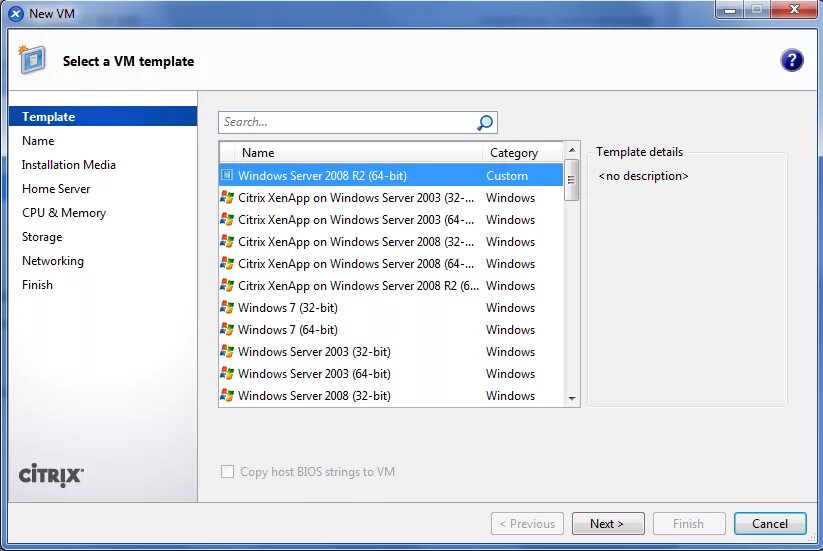This screenshot has height=551, width=823.
Task: Sort templates by the Category column header
Action: pyautogui.click(x=522, y=153)
